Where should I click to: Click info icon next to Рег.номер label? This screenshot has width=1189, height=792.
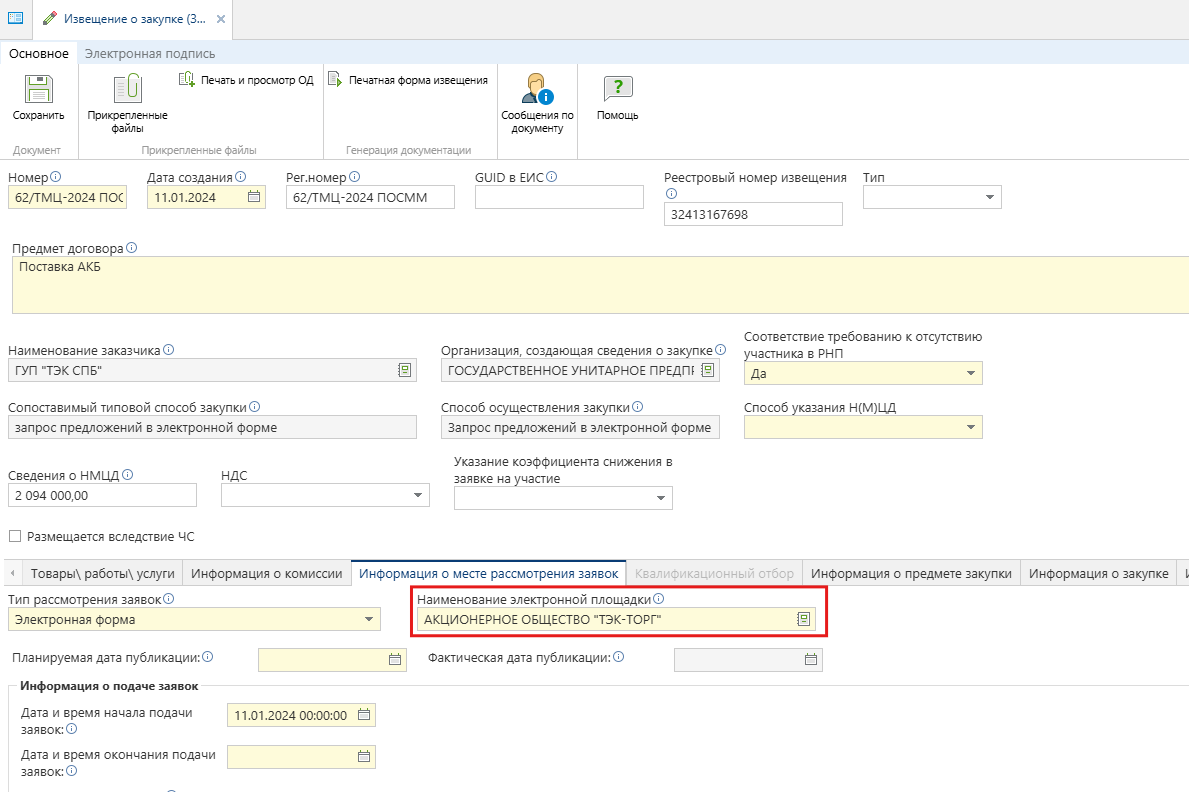point(354,177)
